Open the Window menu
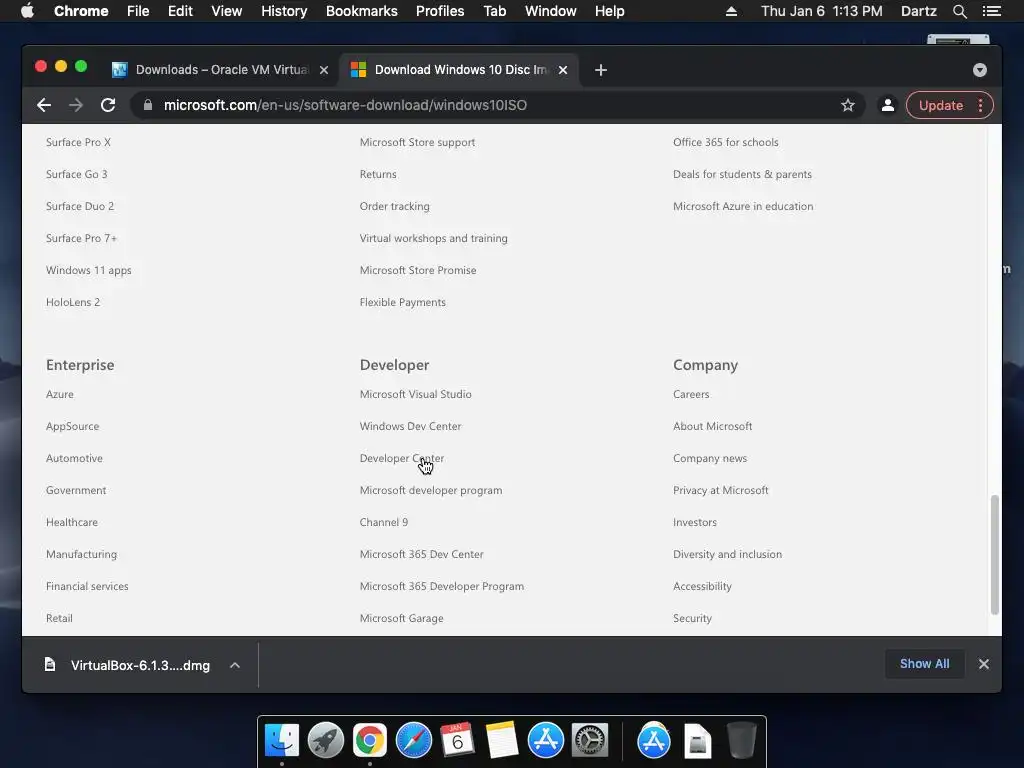 (551, 11)
